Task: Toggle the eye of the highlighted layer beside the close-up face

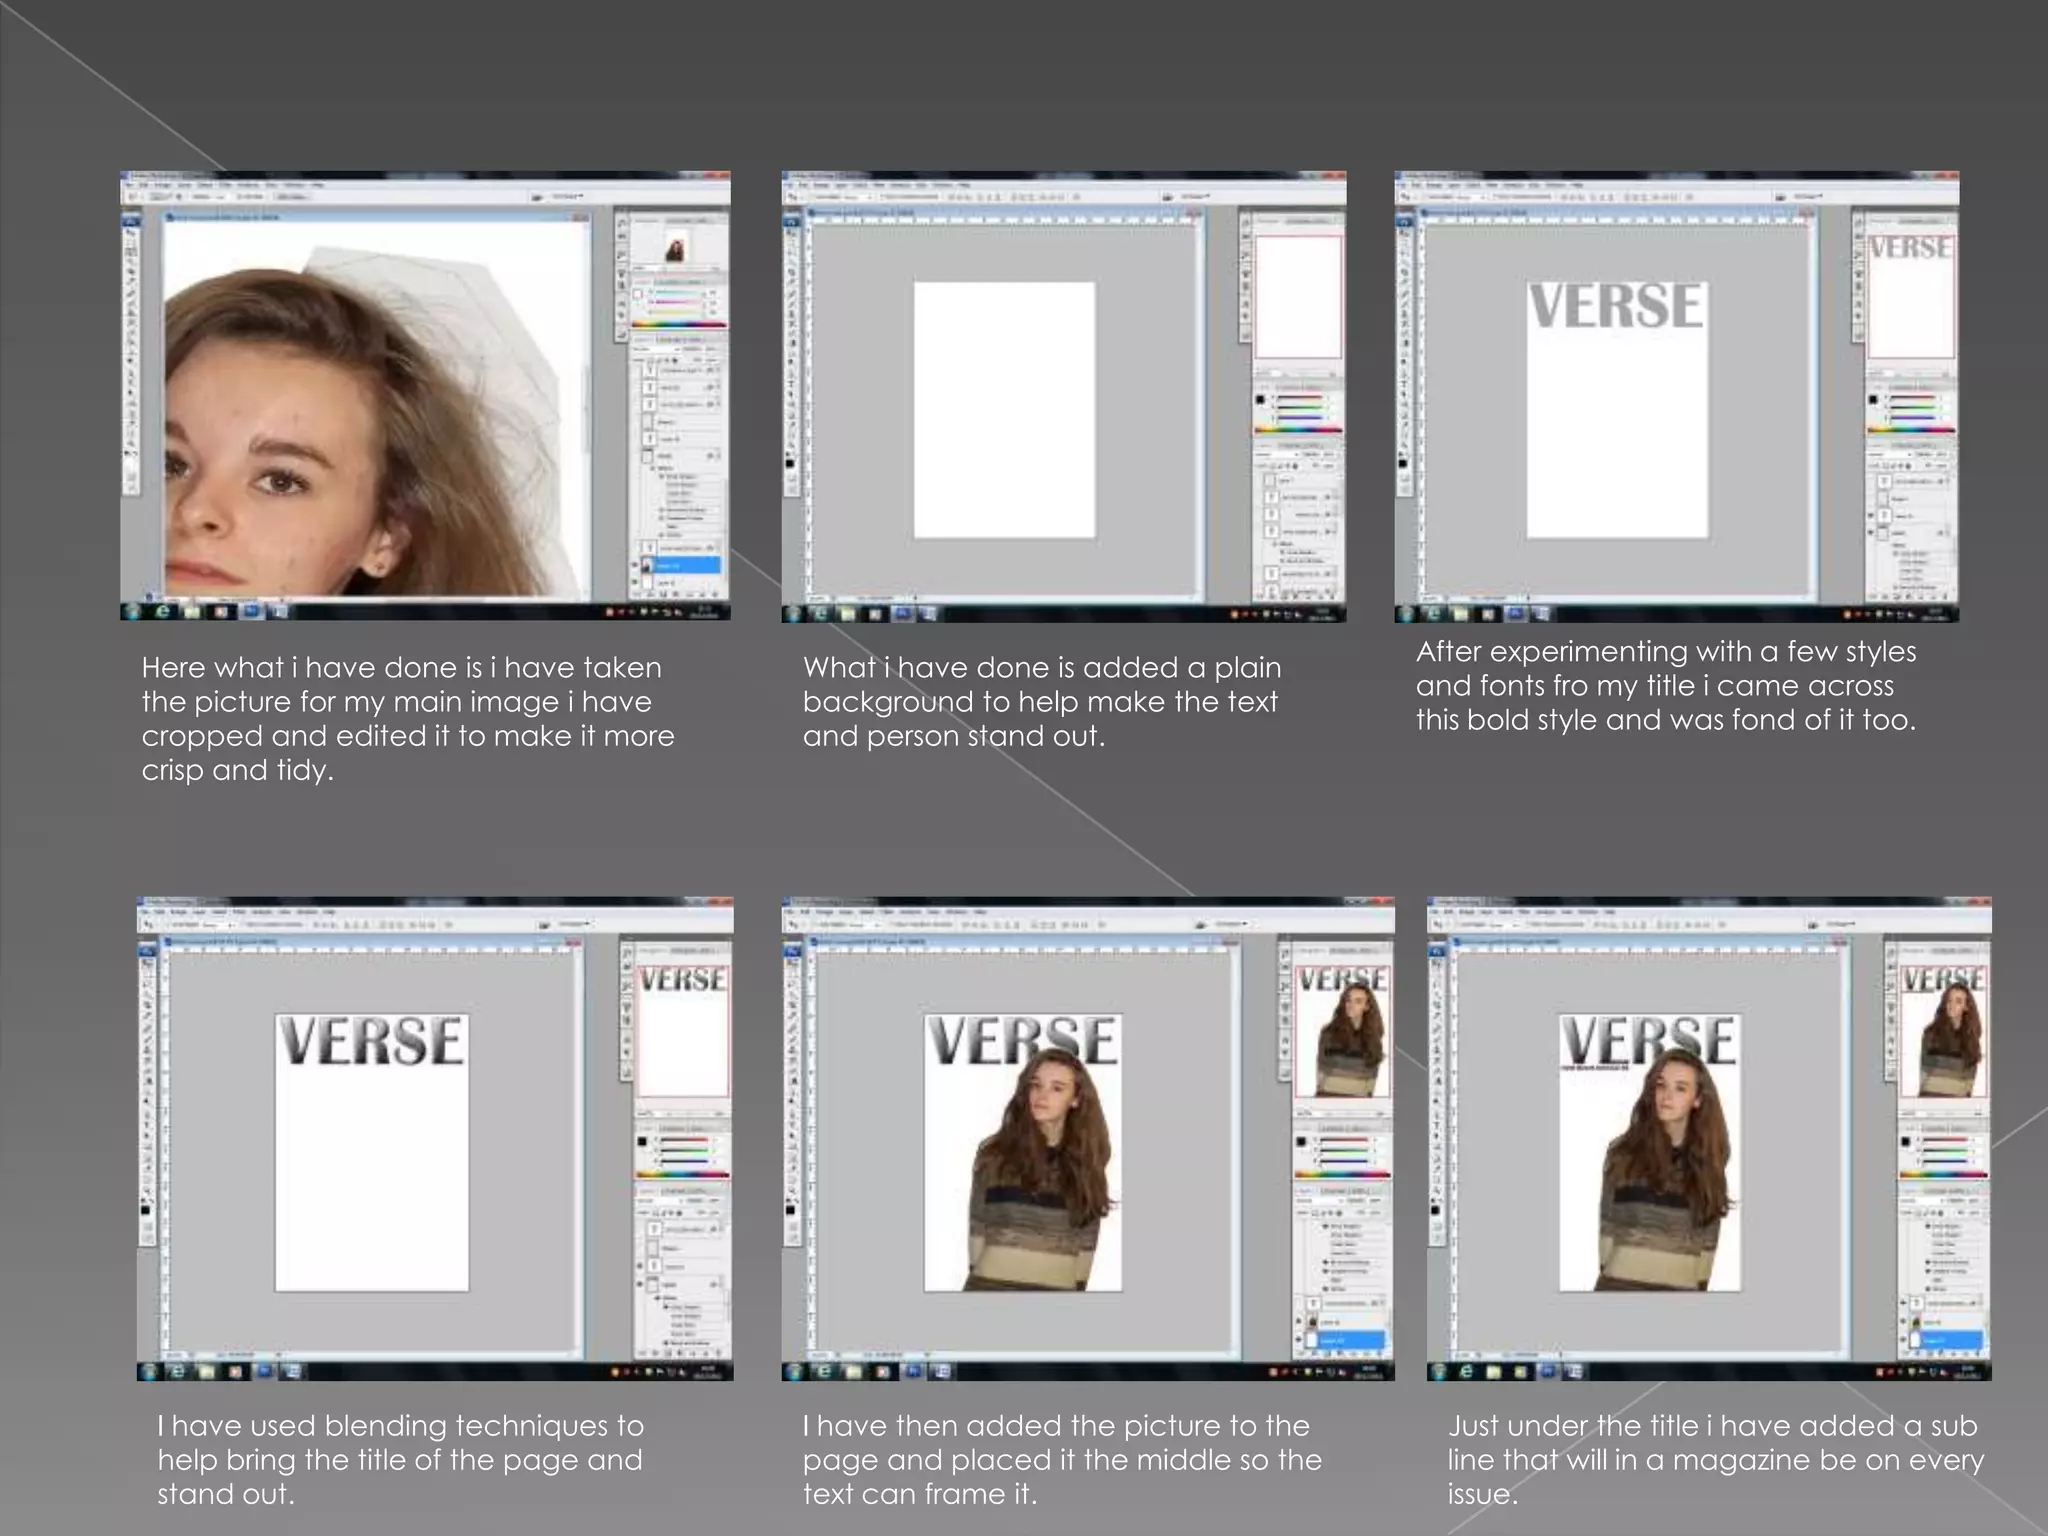Action: coord(634,565)
